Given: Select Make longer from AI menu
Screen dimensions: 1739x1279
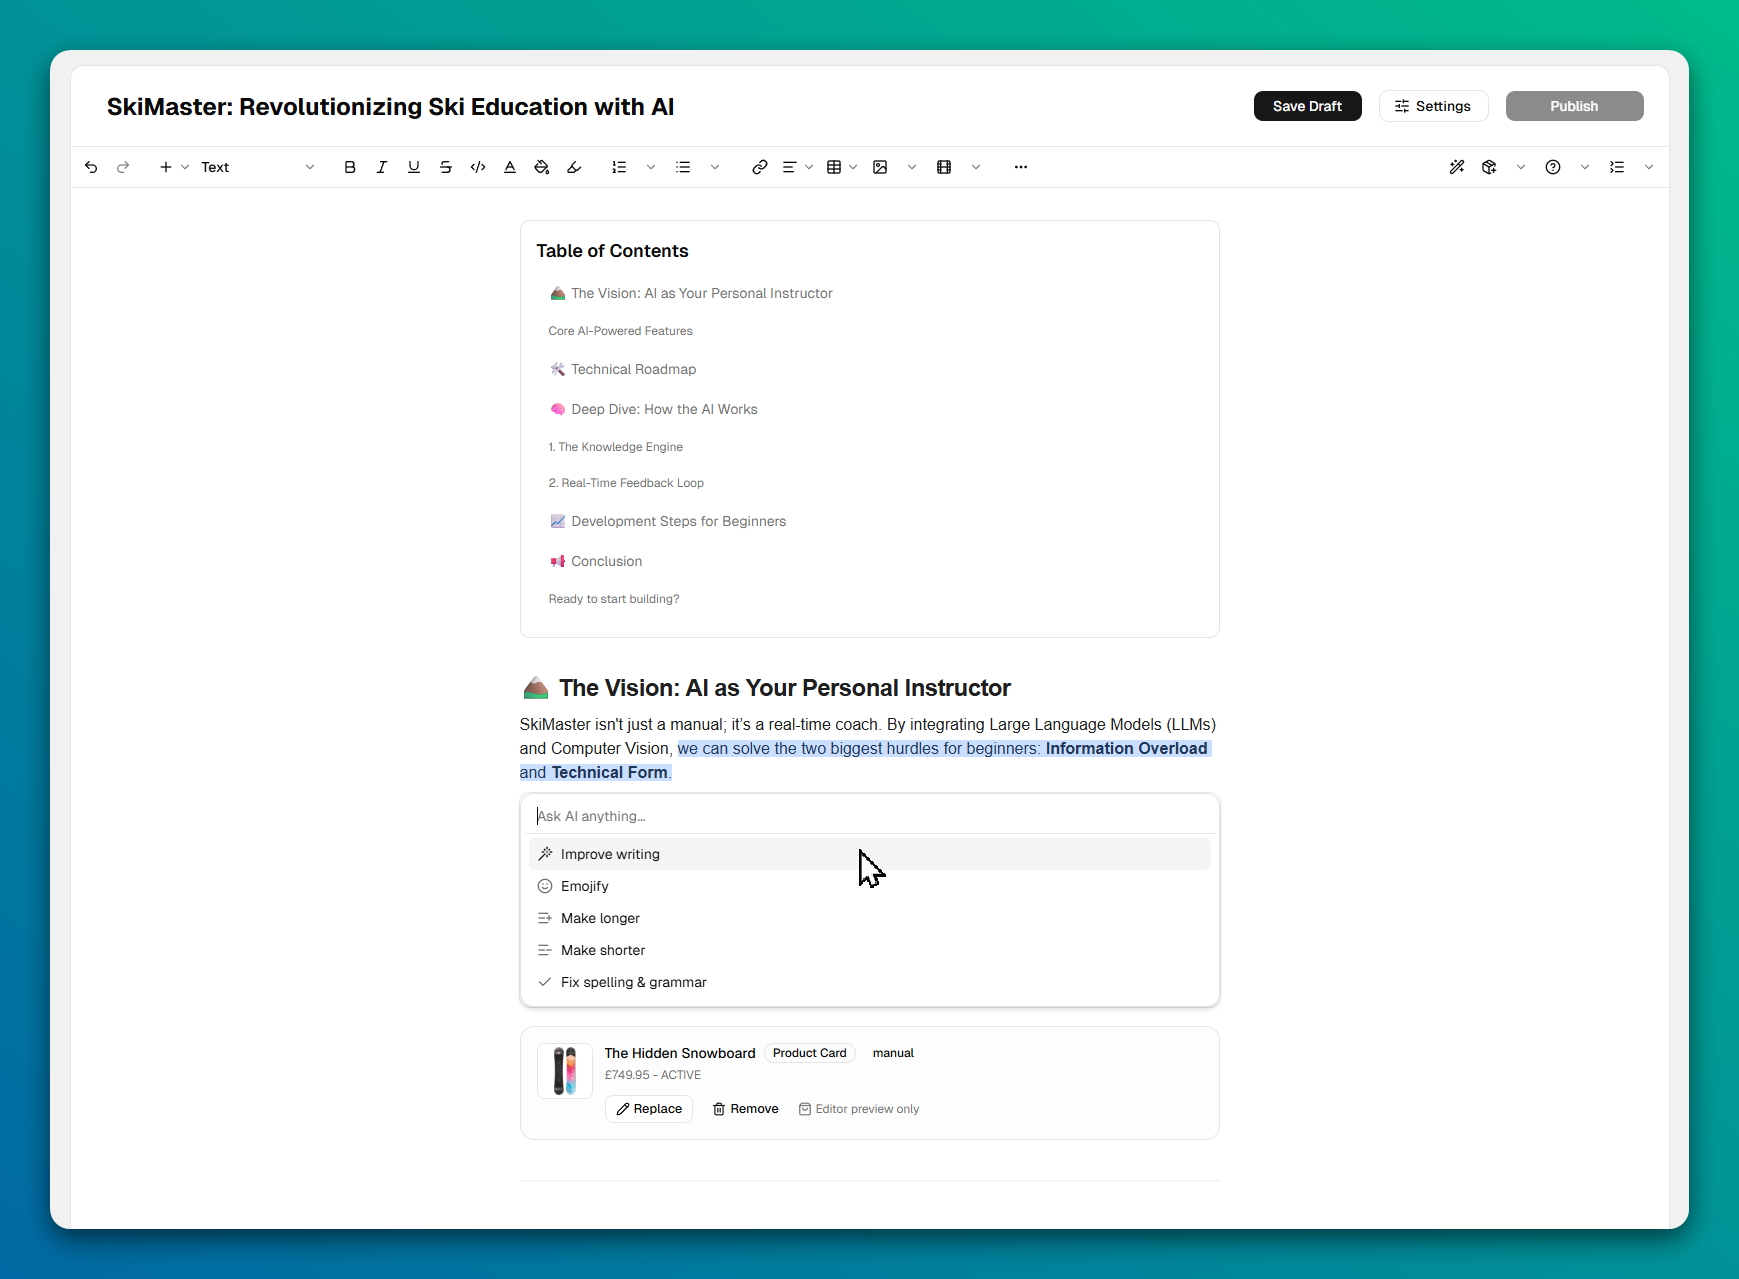Looking at the screenshot, I should click(600, 918).
